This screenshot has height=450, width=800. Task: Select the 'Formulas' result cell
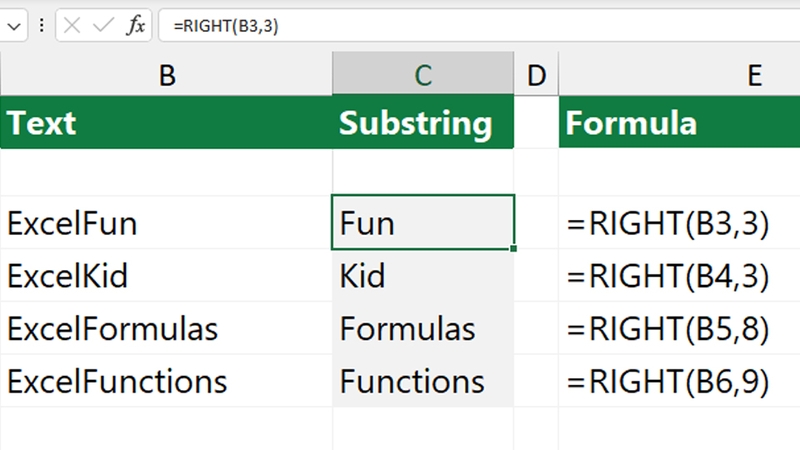coord(423,328)
